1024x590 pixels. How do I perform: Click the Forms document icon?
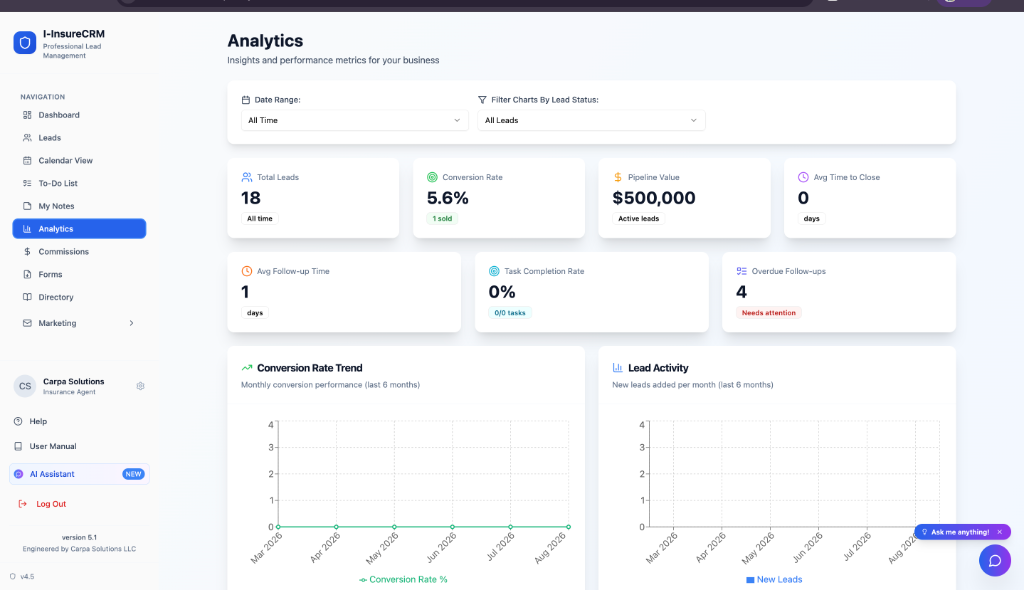(x=27, y=274)
